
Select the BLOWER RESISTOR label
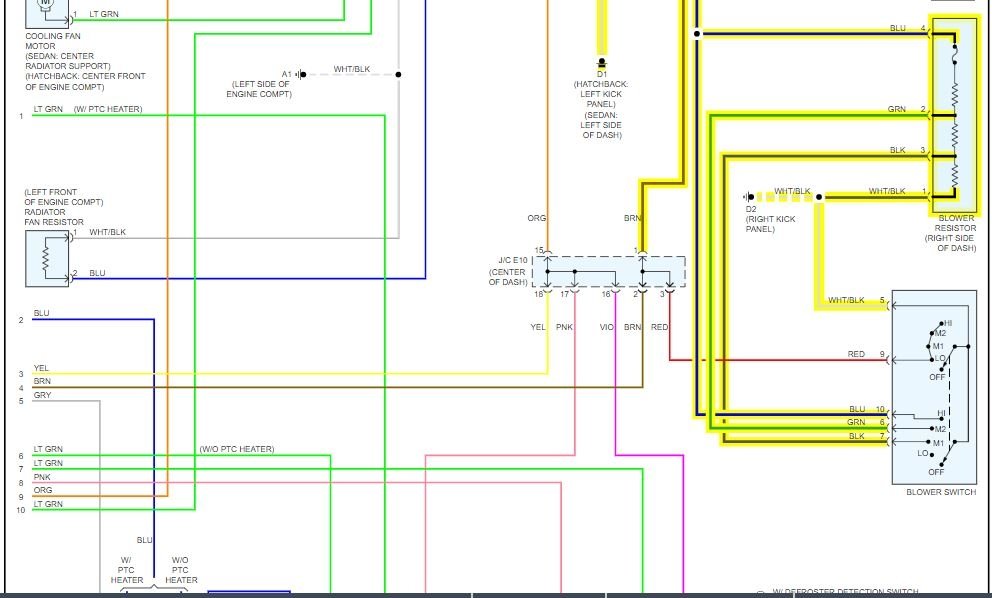tap(957, 223)
